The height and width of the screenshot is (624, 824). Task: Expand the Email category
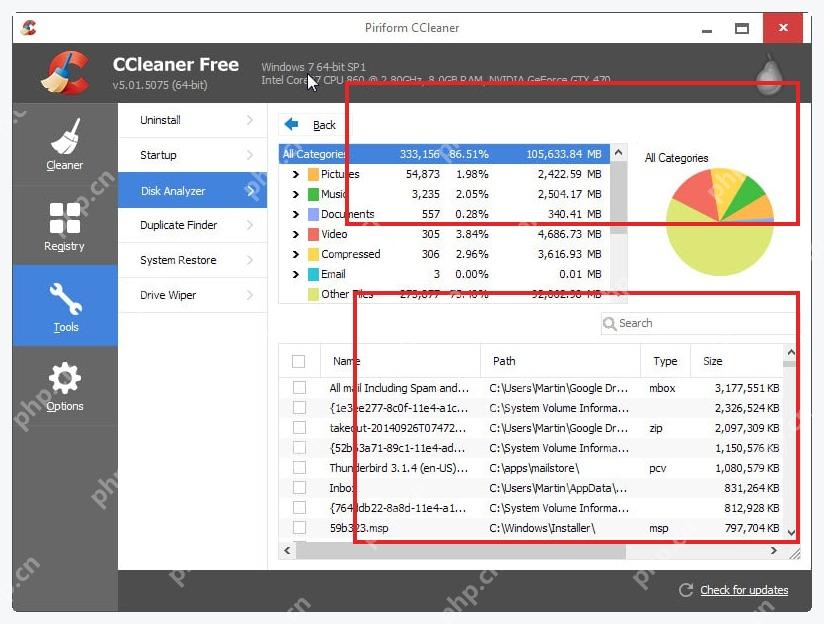pos(295,274)
